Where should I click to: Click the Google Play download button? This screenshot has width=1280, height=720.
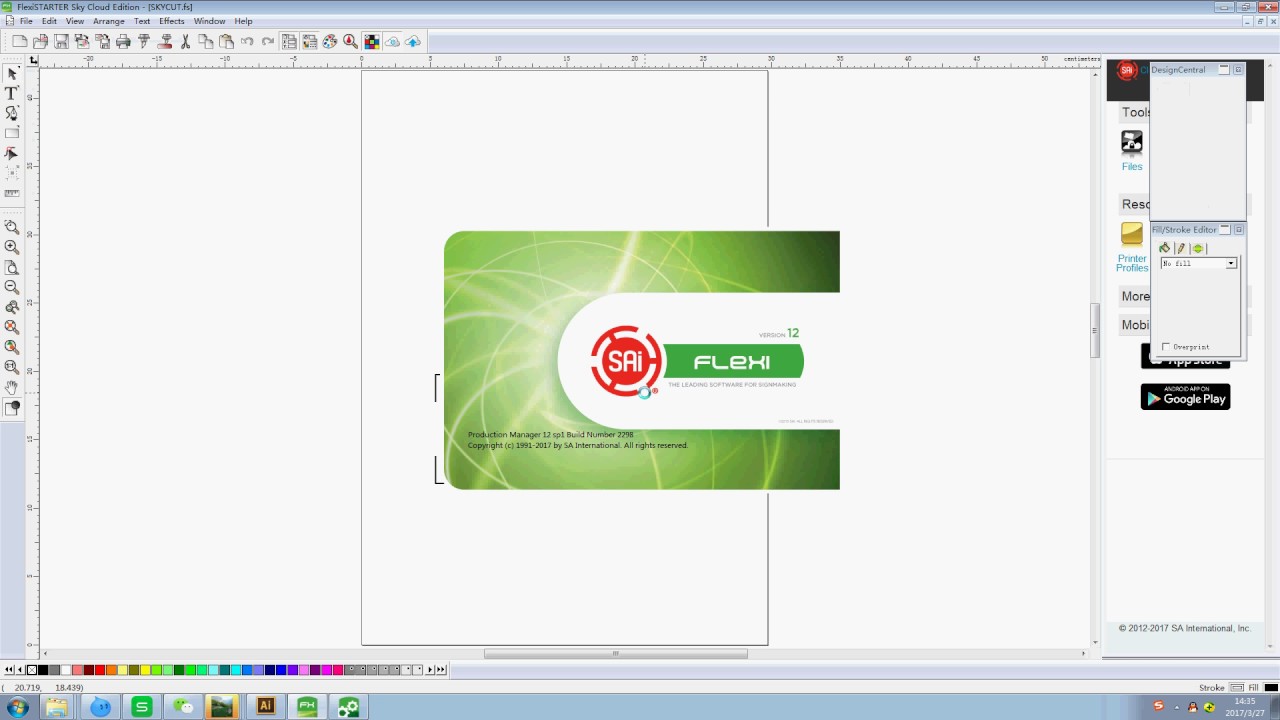[1185, 397]
